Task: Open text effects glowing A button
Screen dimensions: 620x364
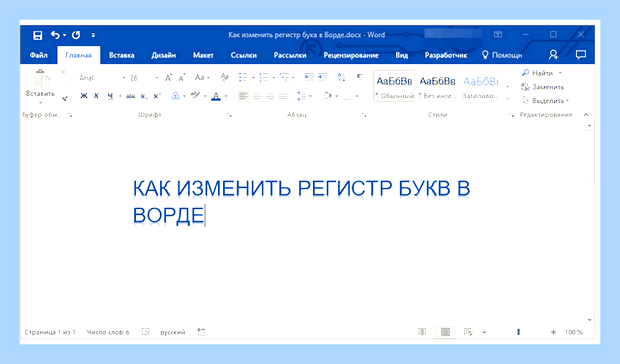Action: pos(176,96)
